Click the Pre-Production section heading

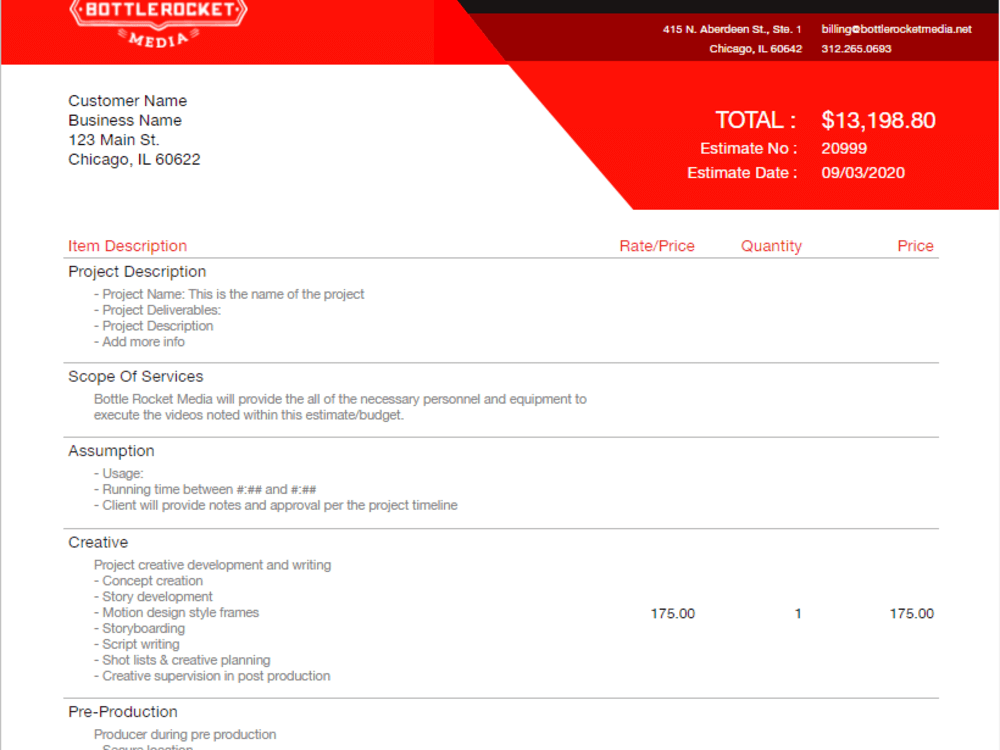[x=123, y=712]
